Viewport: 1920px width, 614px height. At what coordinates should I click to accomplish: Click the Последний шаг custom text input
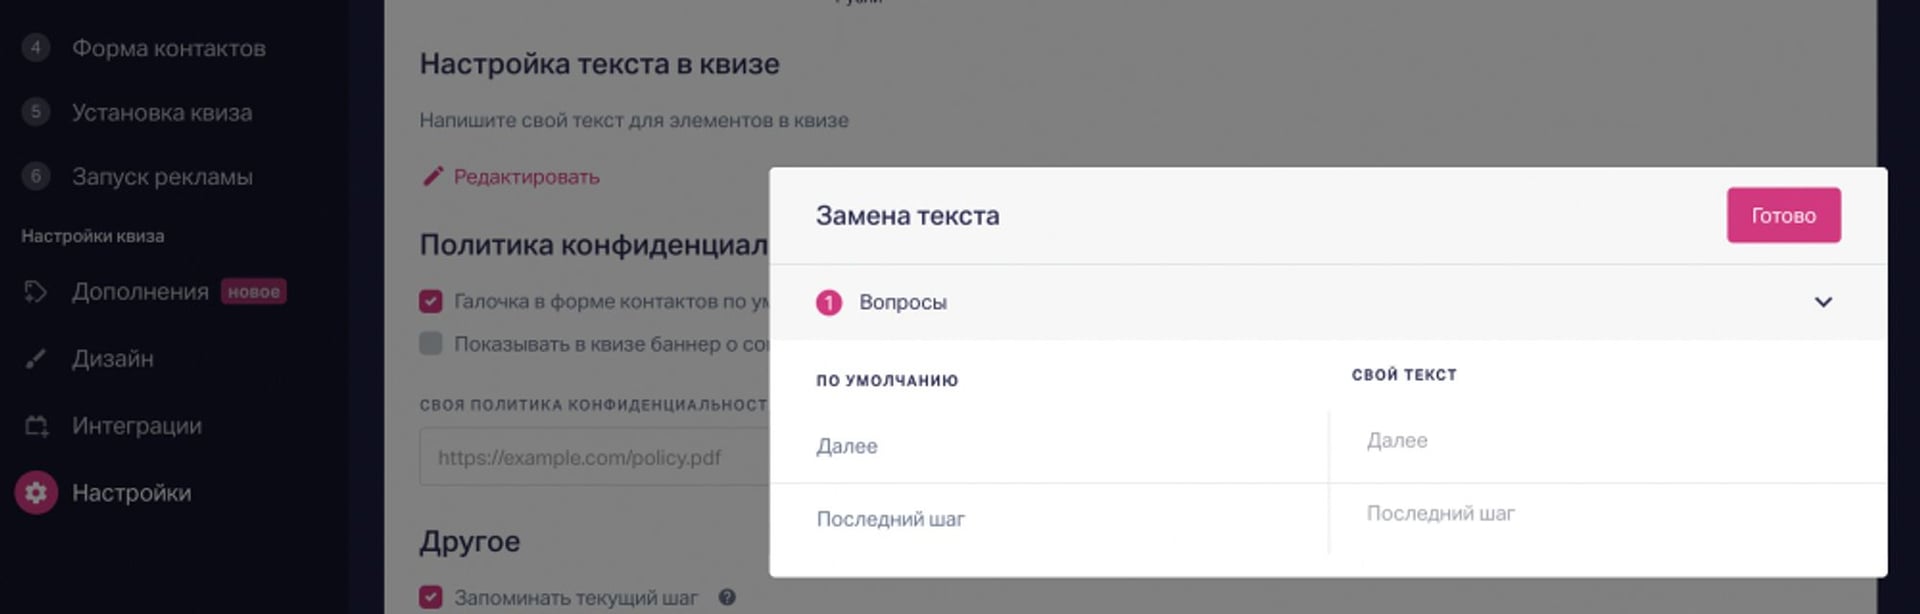coord(1608,513)
